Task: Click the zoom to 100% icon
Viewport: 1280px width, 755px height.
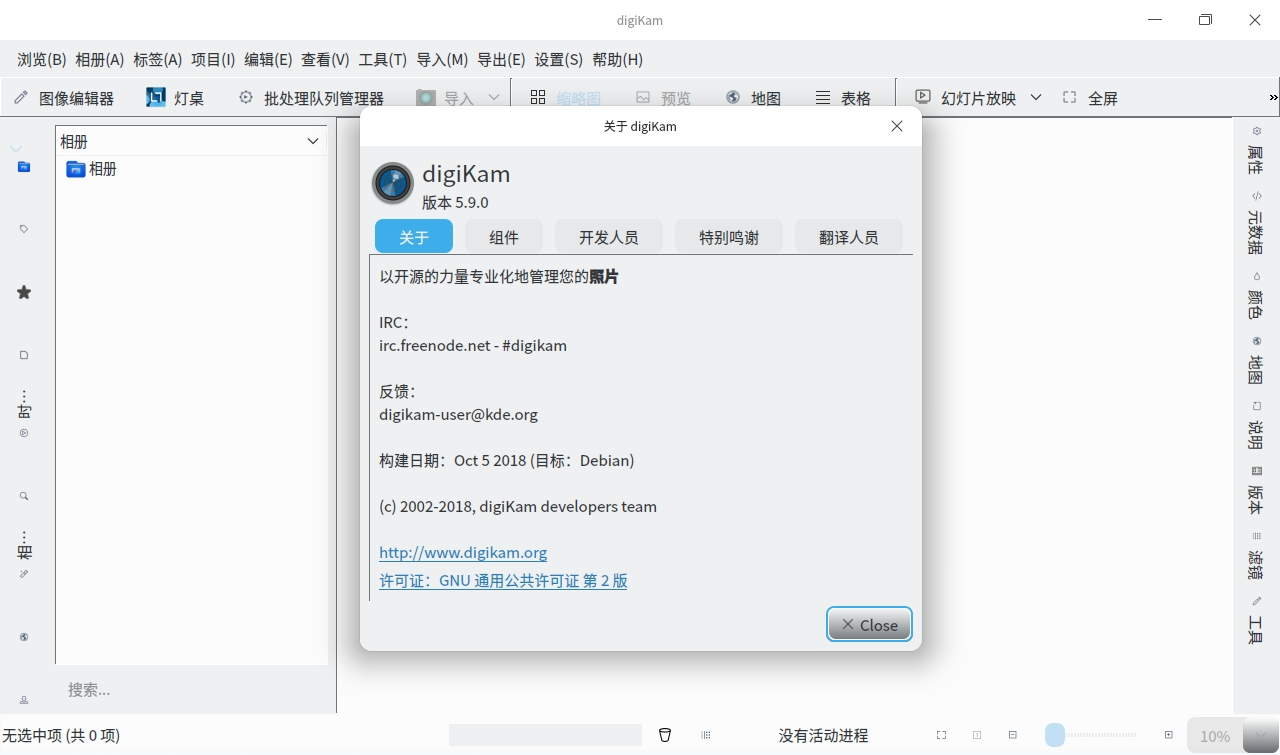Action: point(977,735)
